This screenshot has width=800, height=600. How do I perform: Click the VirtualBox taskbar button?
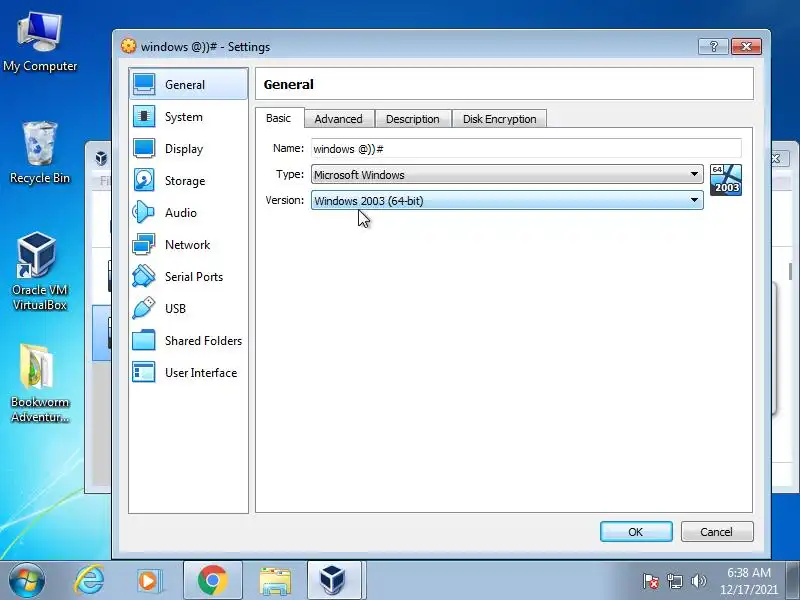click(334, 580)
